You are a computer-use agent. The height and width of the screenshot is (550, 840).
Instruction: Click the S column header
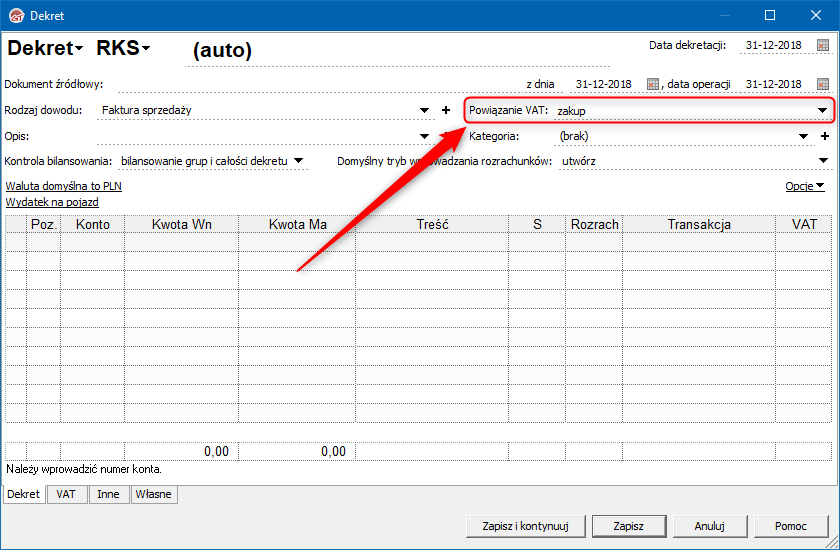(x=537, y=224)
